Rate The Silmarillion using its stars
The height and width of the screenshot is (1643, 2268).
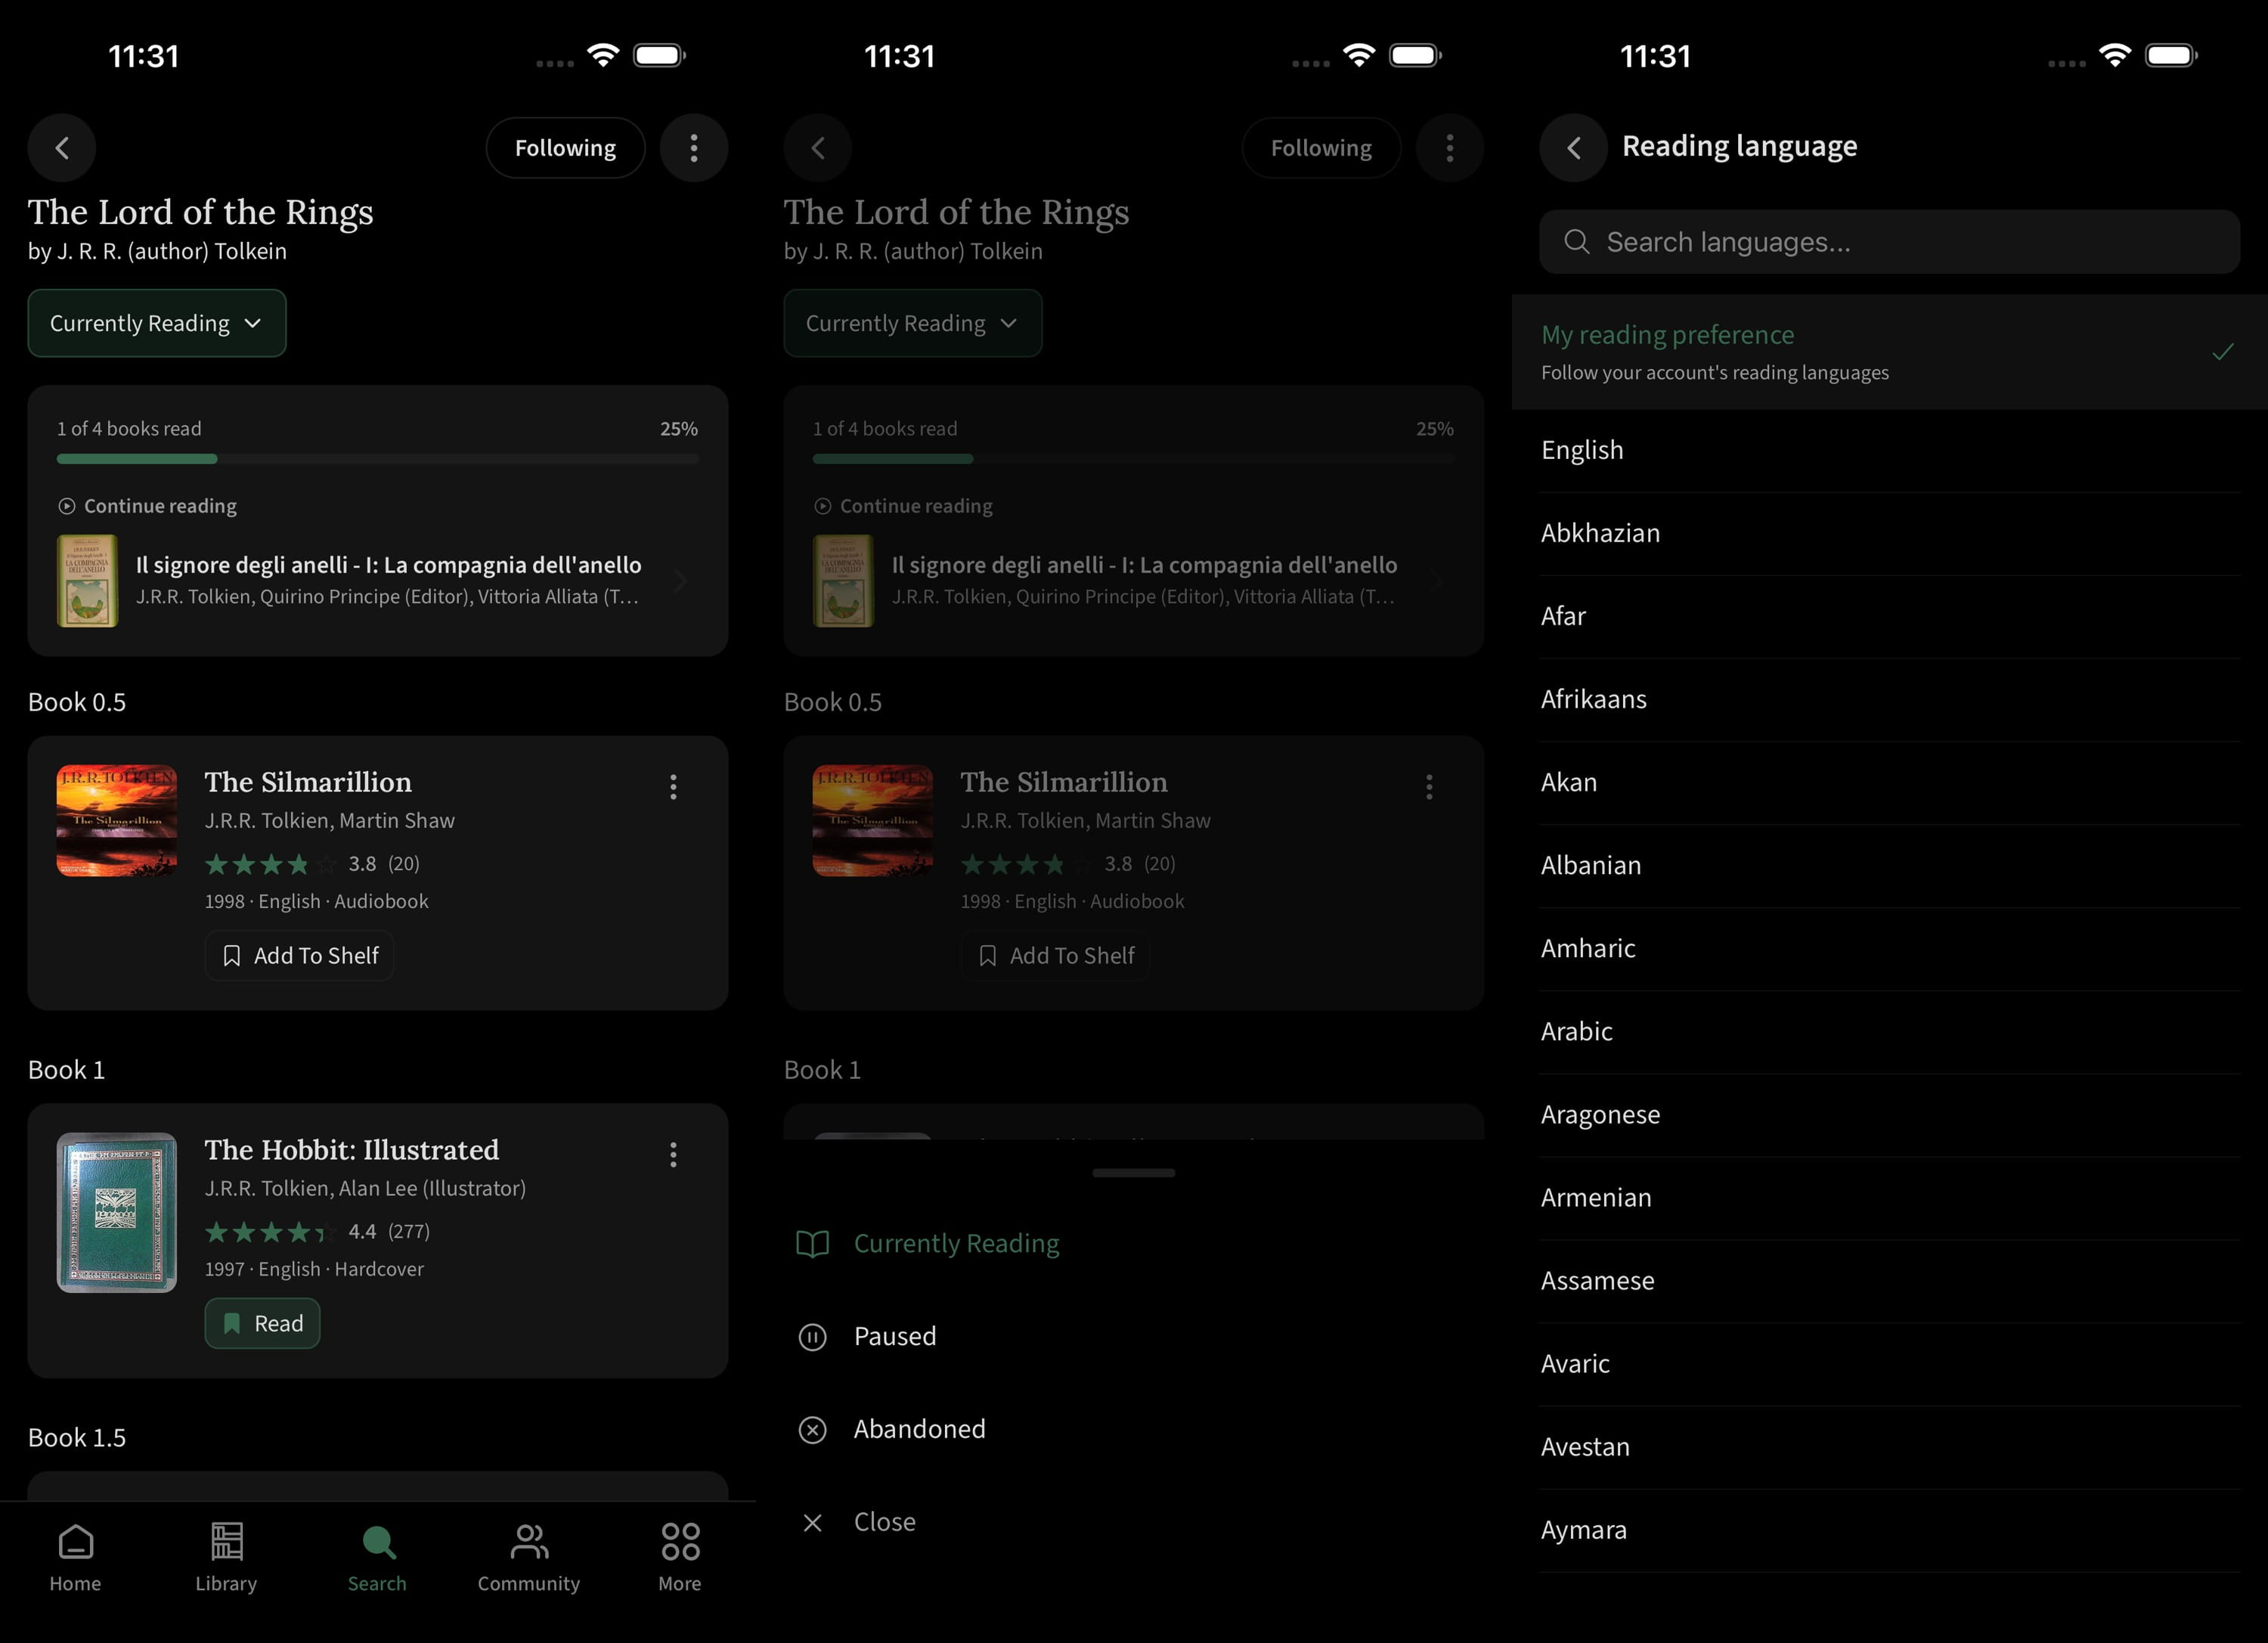[x=270, y=864]
